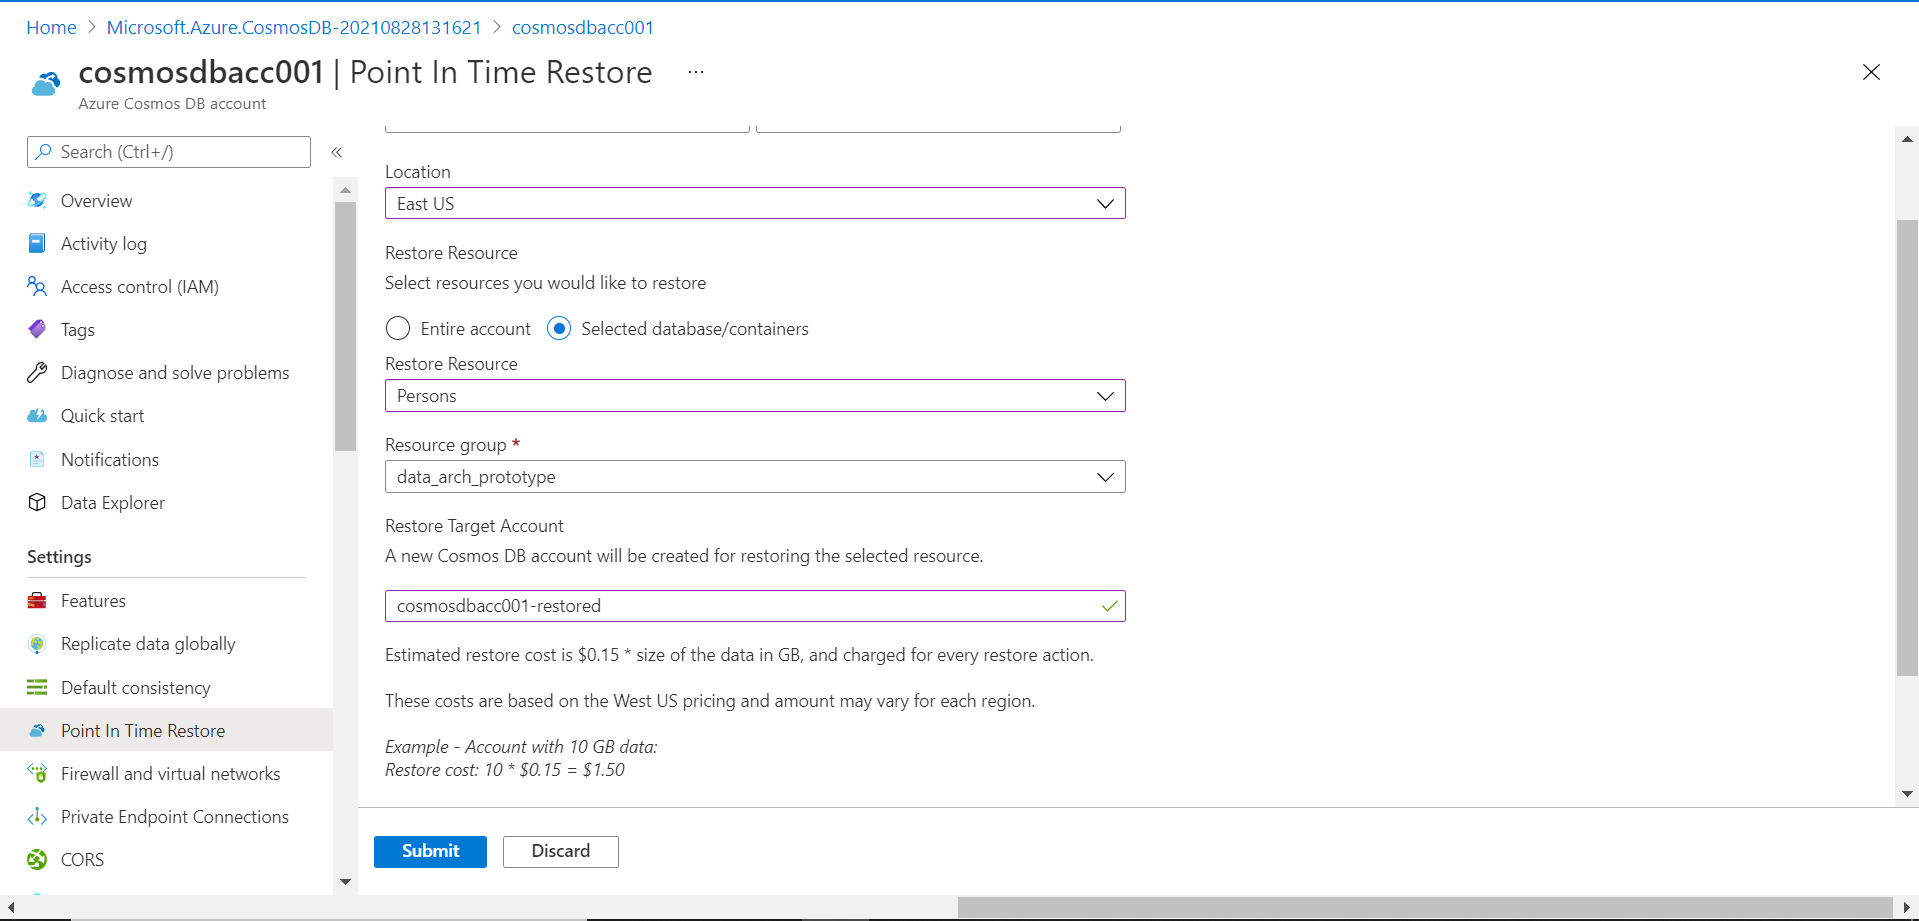Click the CORS icon
The width and height of the screenshot is (1919, 921).
[37, 859]
